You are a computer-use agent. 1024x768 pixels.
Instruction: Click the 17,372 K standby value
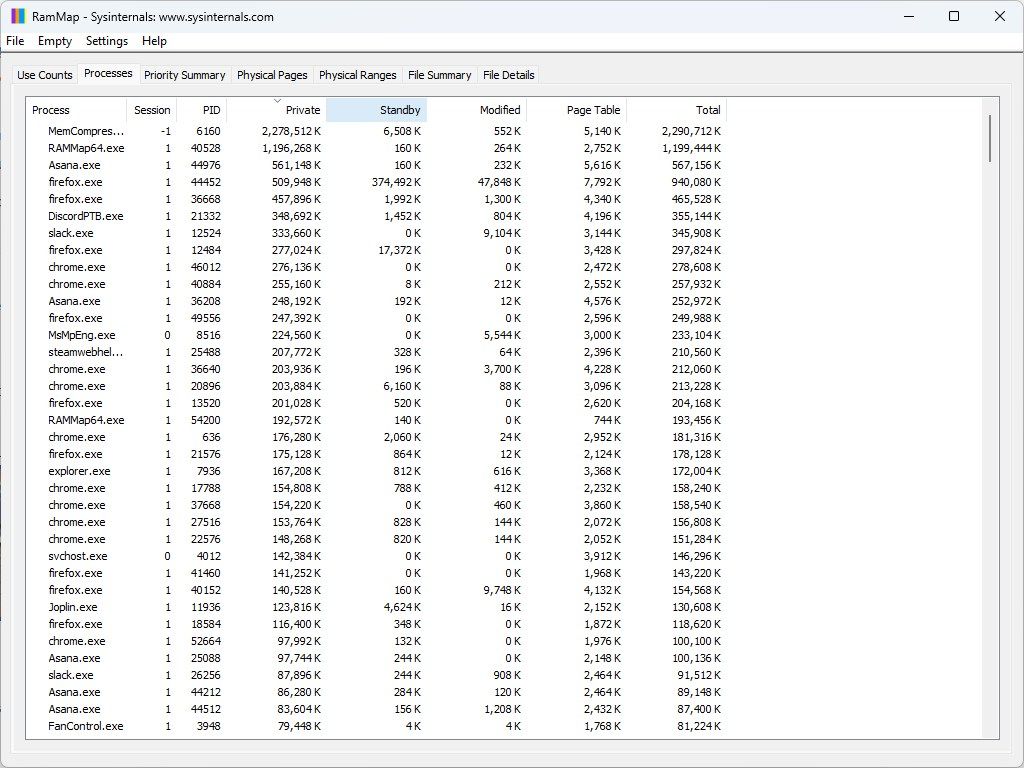pos(399,250)
